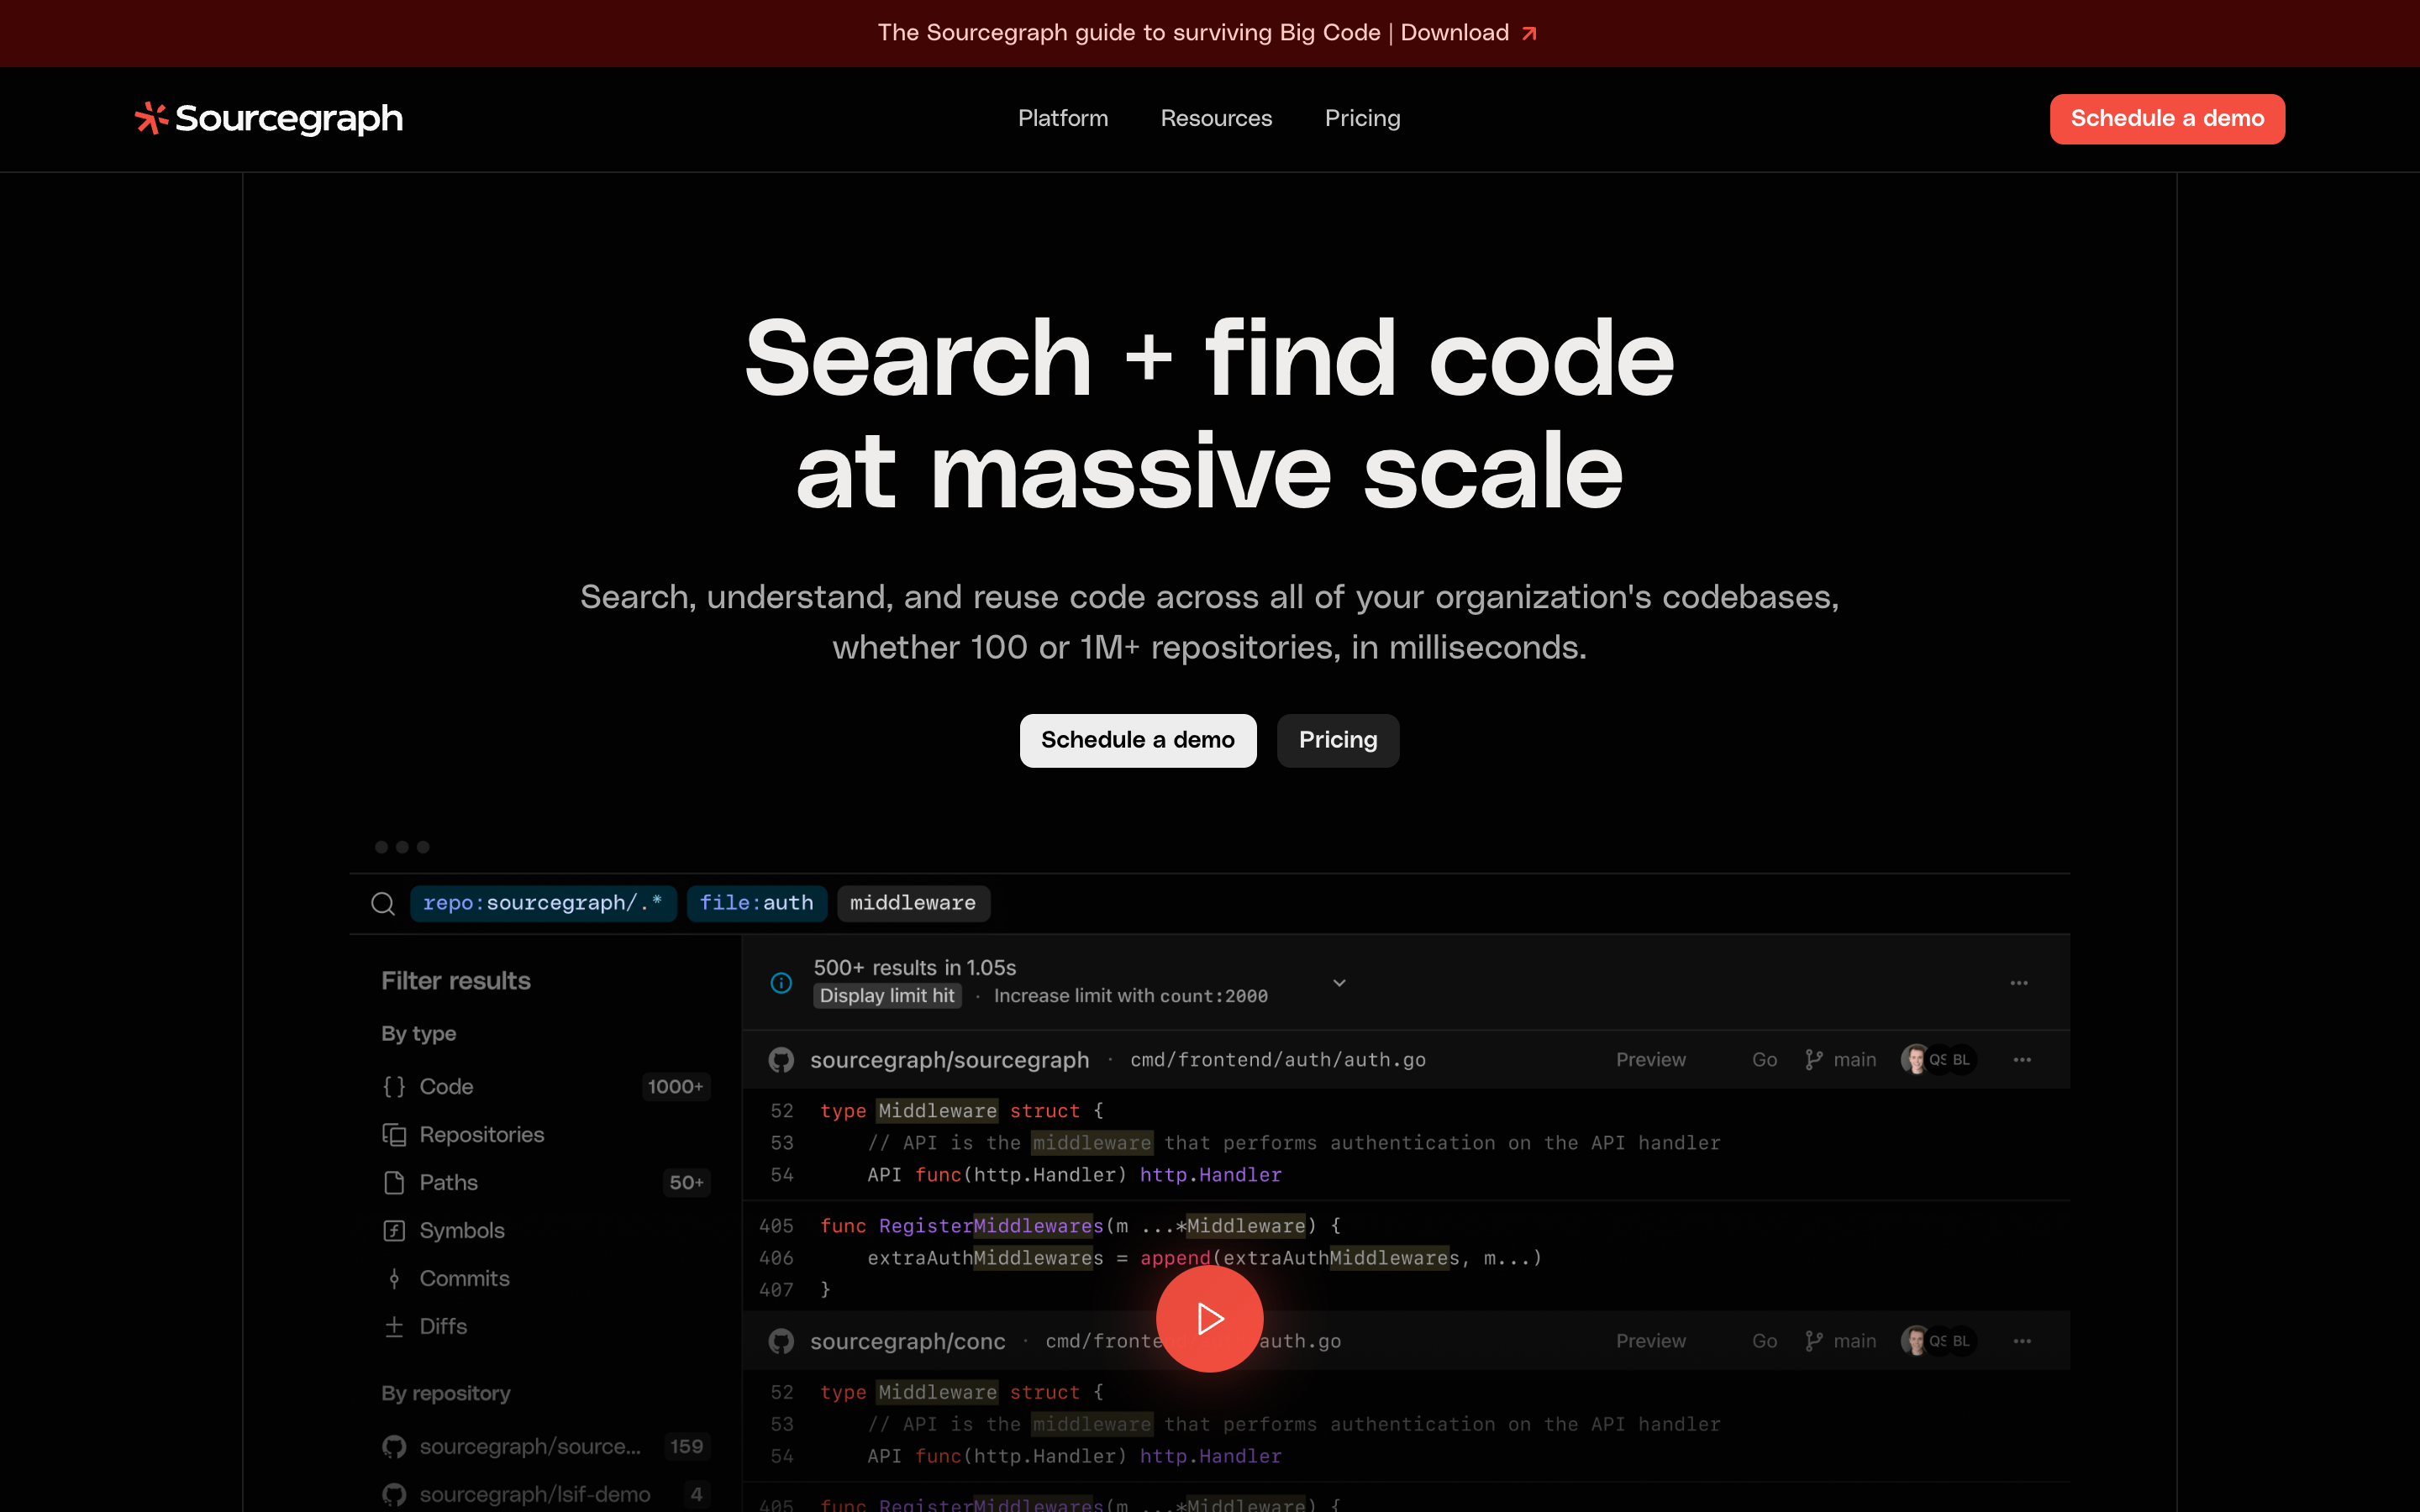Click branch icon on sourcegraph/sourcegraph result
The image size is (2420, 1512).
[1814, 1060]
